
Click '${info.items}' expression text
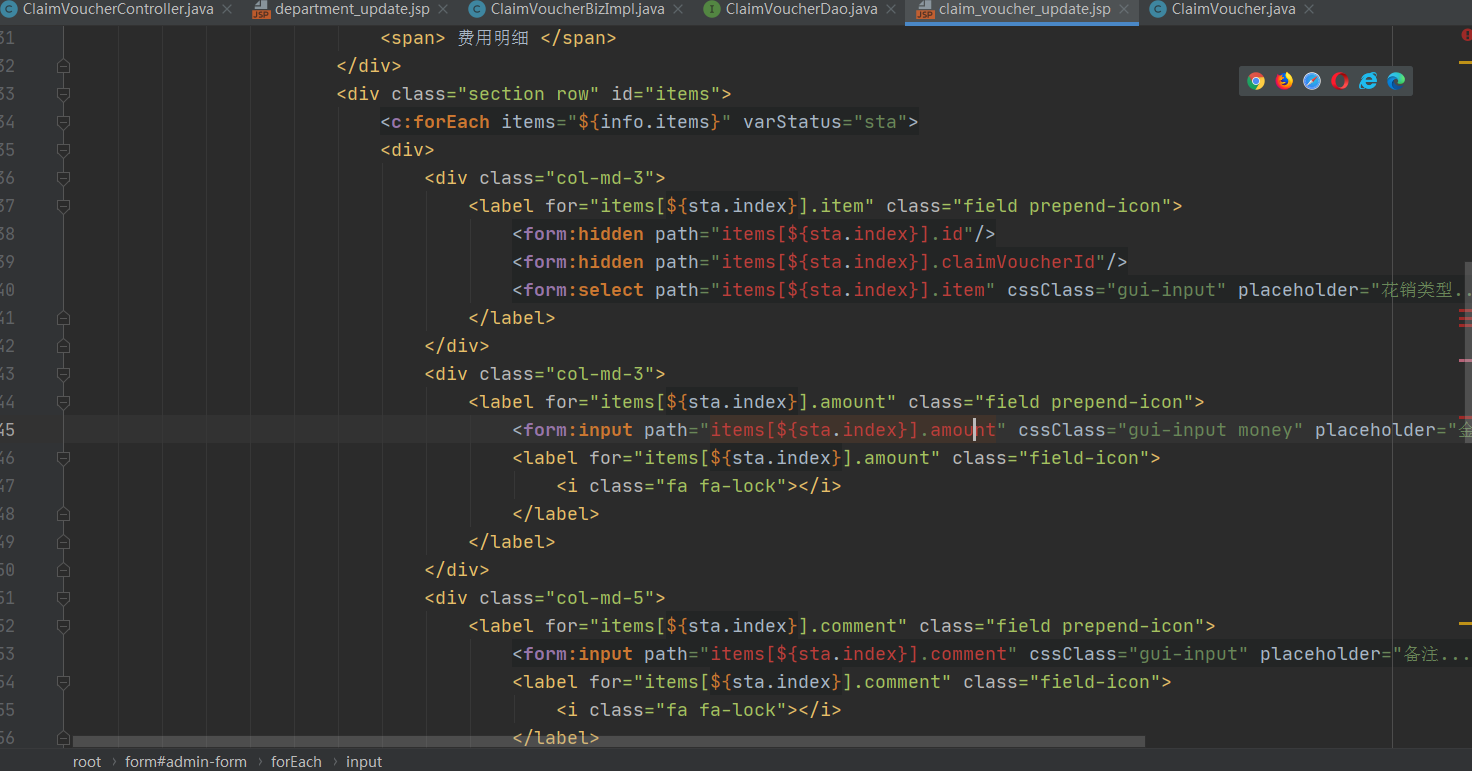click(655, 122)
